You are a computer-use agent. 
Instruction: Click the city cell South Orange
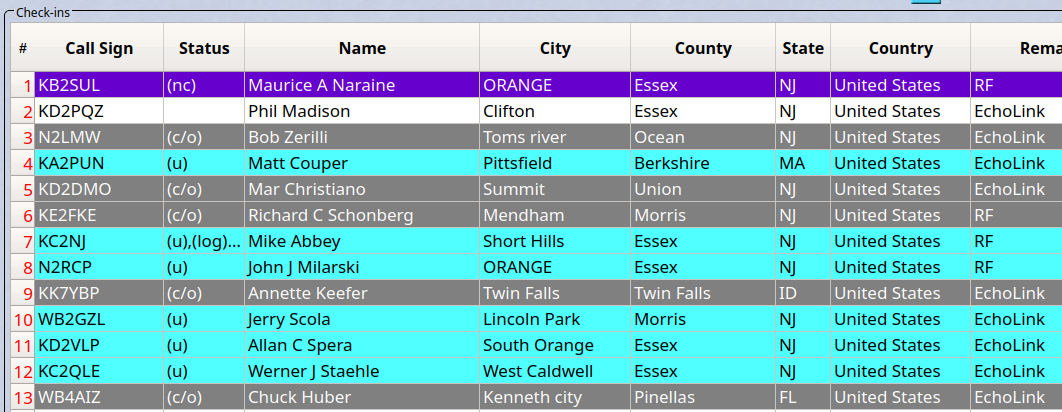[x=555, y=346]
